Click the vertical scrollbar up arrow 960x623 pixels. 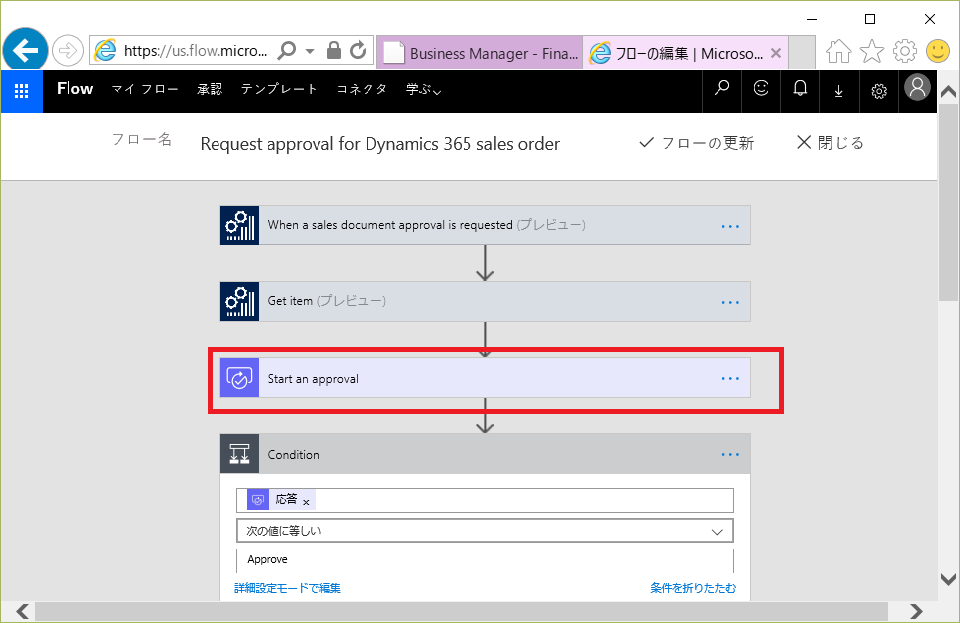948,92
